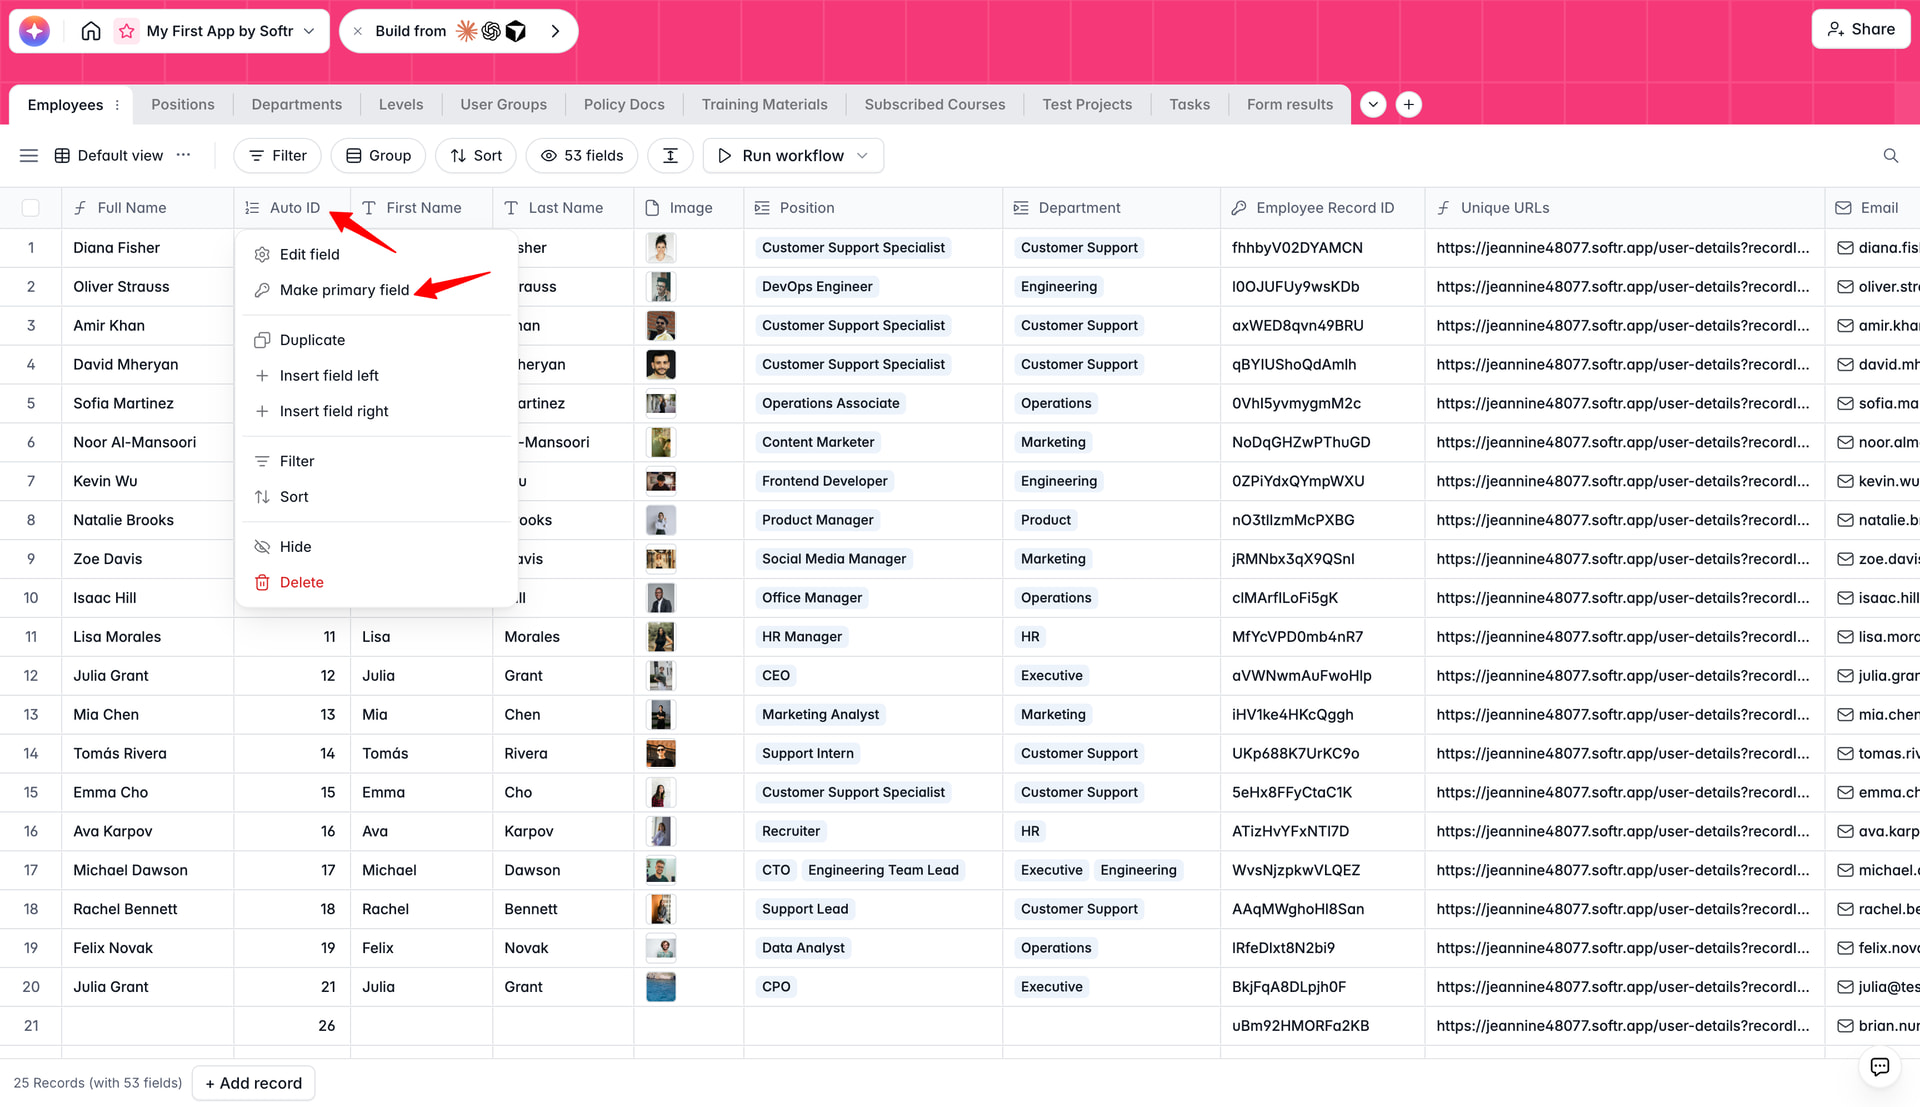Image resolution: width=1920 pixels, height=1107 pixels.
Task: Click the Share button
Action: pyautogui.click(x=1861, y=29)
